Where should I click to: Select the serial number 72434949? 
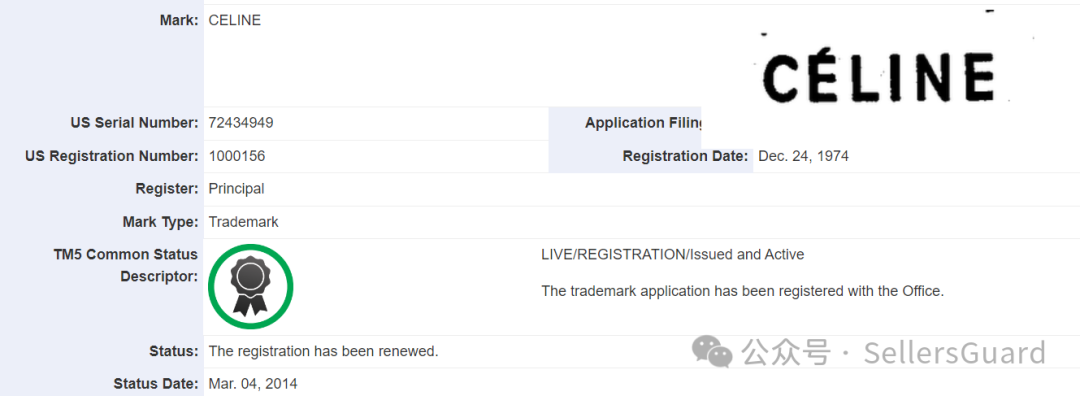coord(241,123)
